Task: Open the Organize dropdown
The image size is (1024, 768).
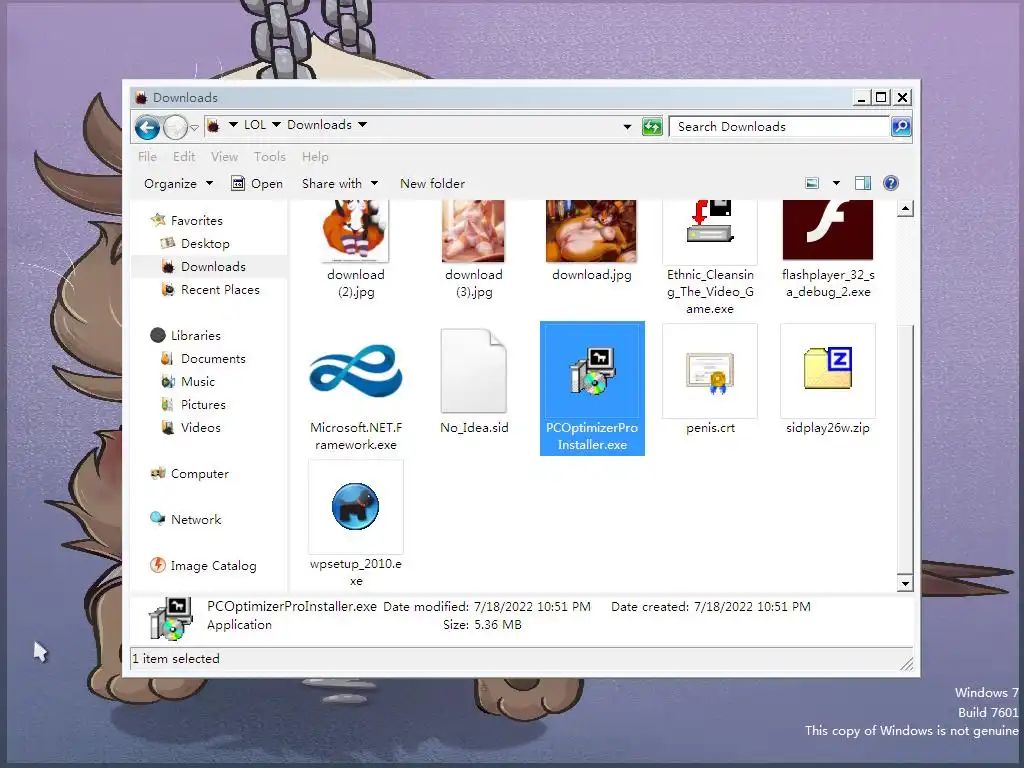Action: click(x=178, y=184)
